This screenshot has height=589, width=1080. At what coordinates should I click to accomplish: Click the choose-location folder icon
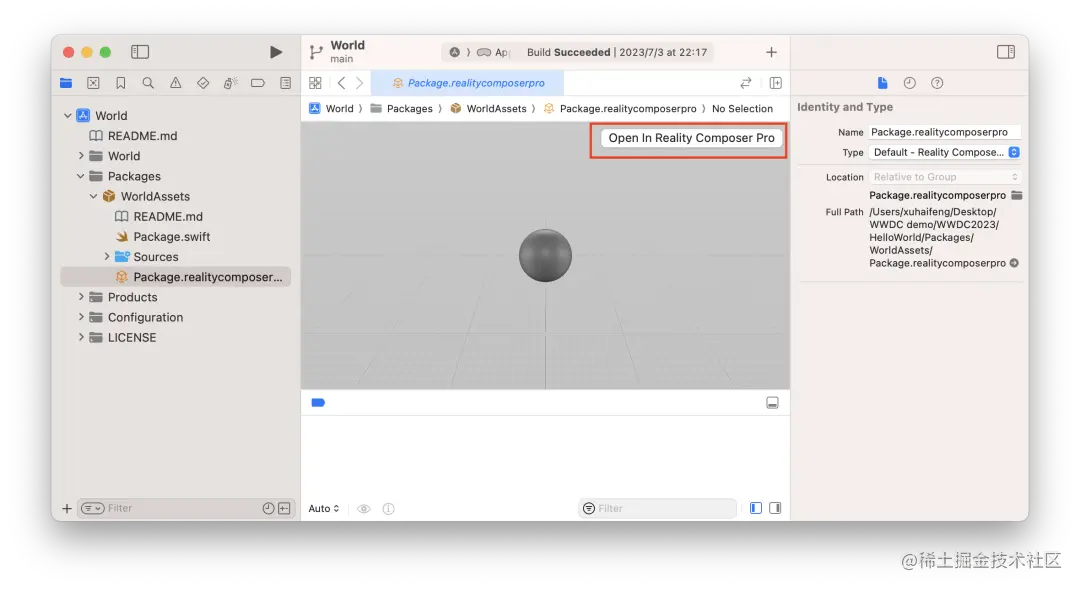coord(1017,195)
